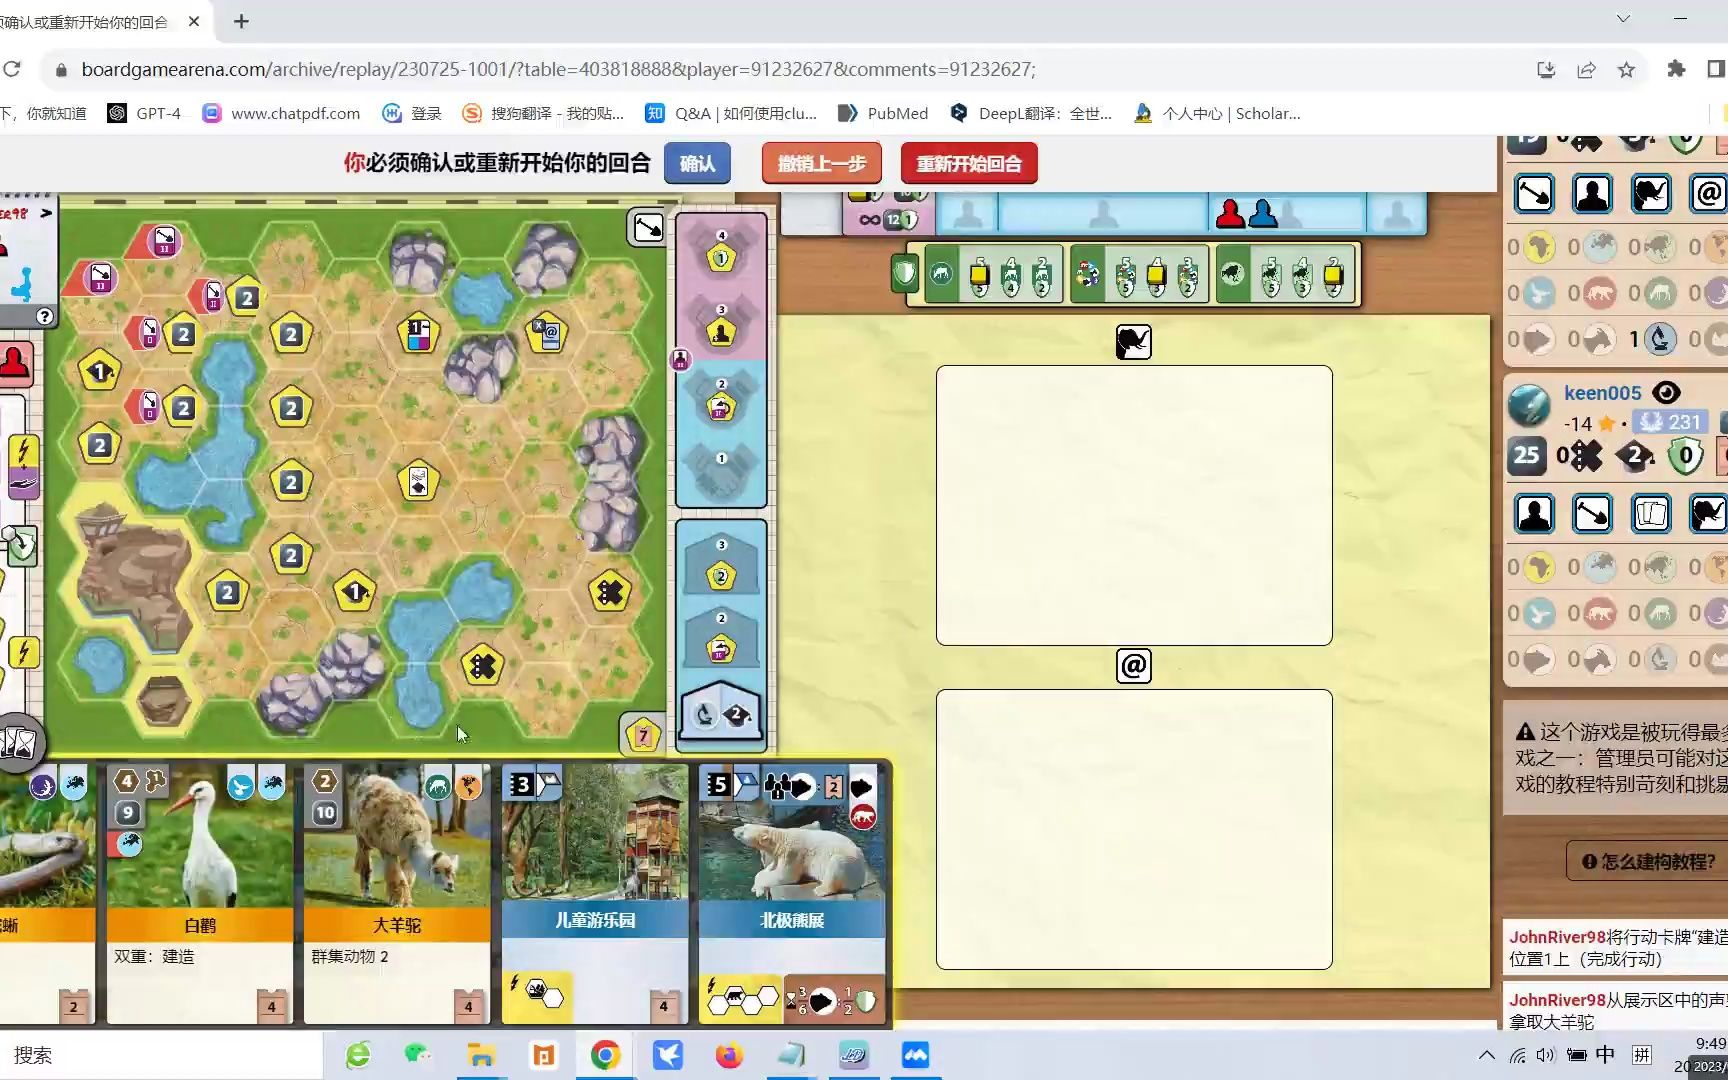The width and height of the screenshot is (1728, 1080).
Task: Select the 白鹳 stork card in hand
Action: [x=199, y=894]
